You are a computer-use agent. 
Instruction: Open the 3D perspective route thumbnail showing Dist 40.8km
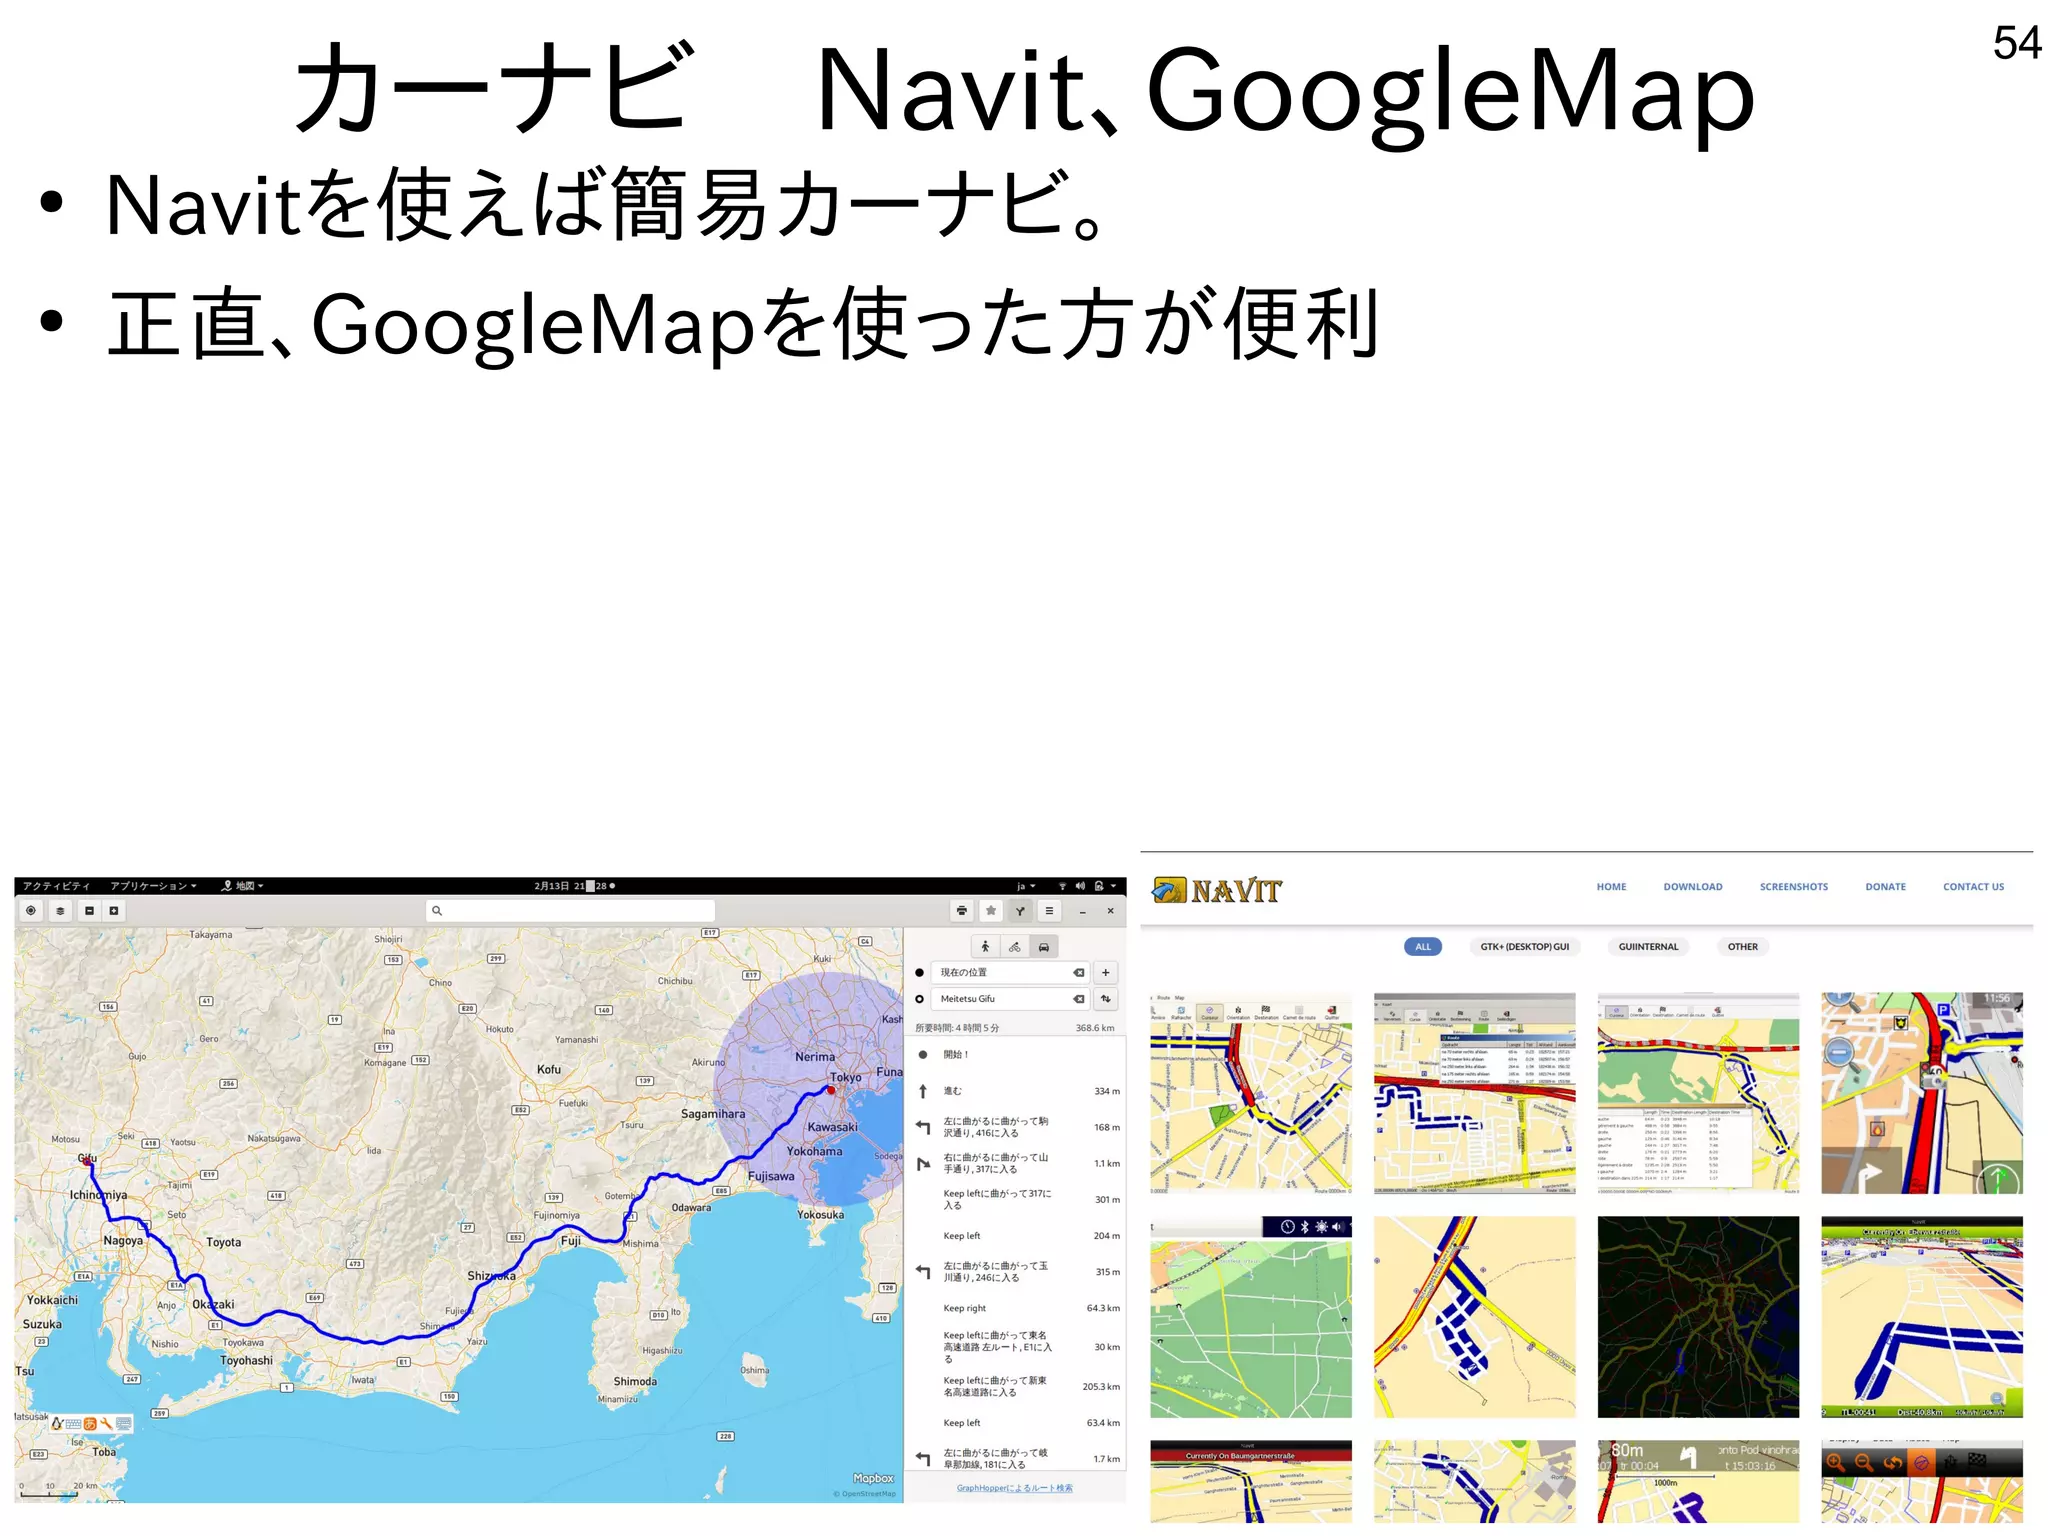point(1922,1317)
